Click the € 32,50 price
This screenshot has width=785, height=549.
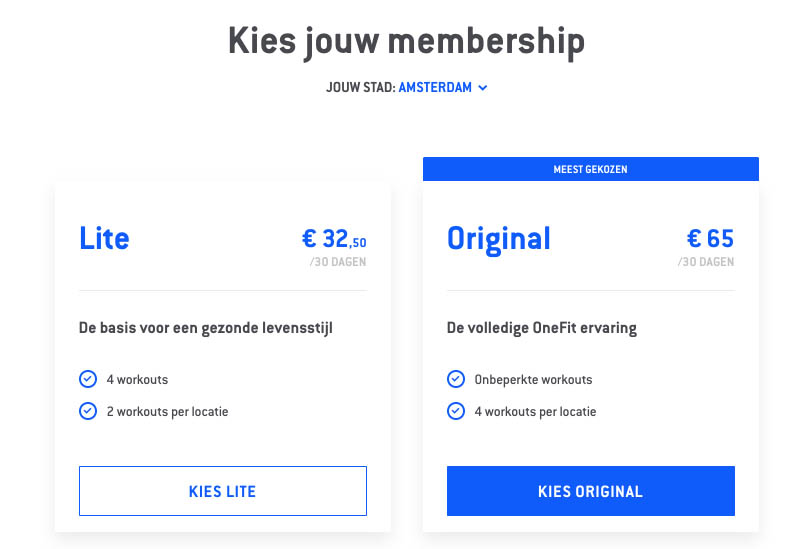(x=334, y=239)
